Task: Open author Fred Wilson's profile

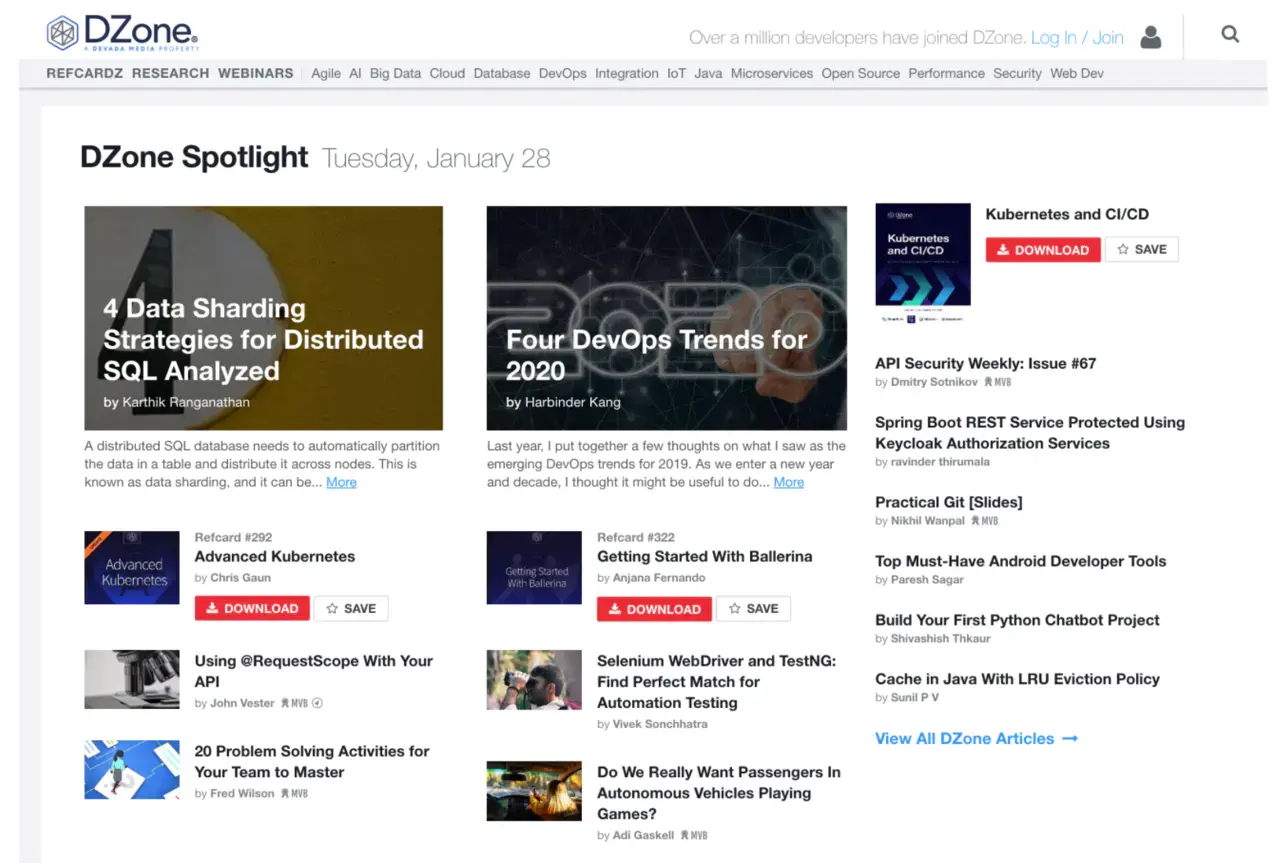Action: click(x=242, y=793)
